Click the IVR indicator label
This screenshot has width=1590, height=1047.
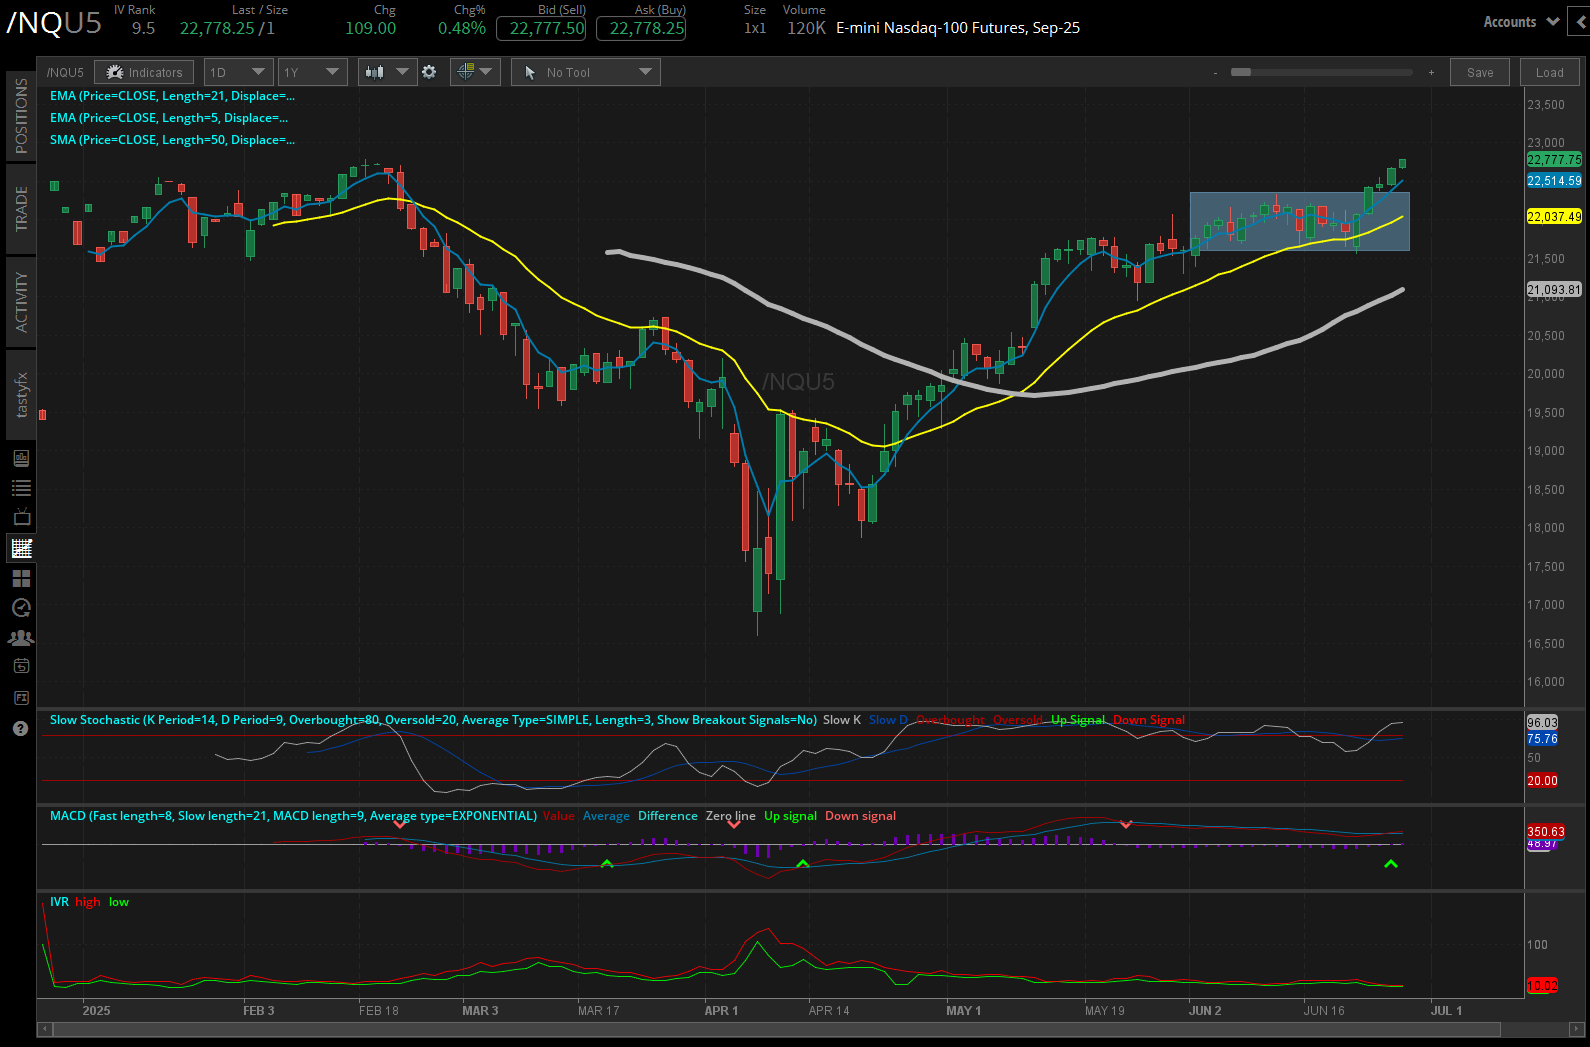[59, 902]
